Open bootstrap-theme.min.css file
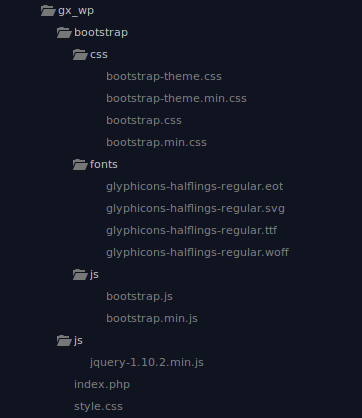Image resolution: width=362 pixels, height=418 pixels. [x=176, y=98]
